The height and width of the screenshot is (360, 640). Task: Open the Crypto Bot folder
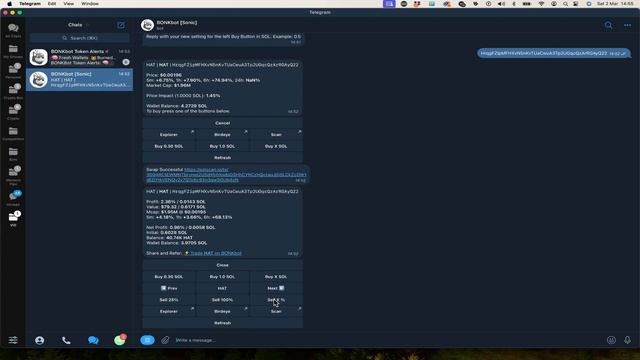[x=13, y=92]
